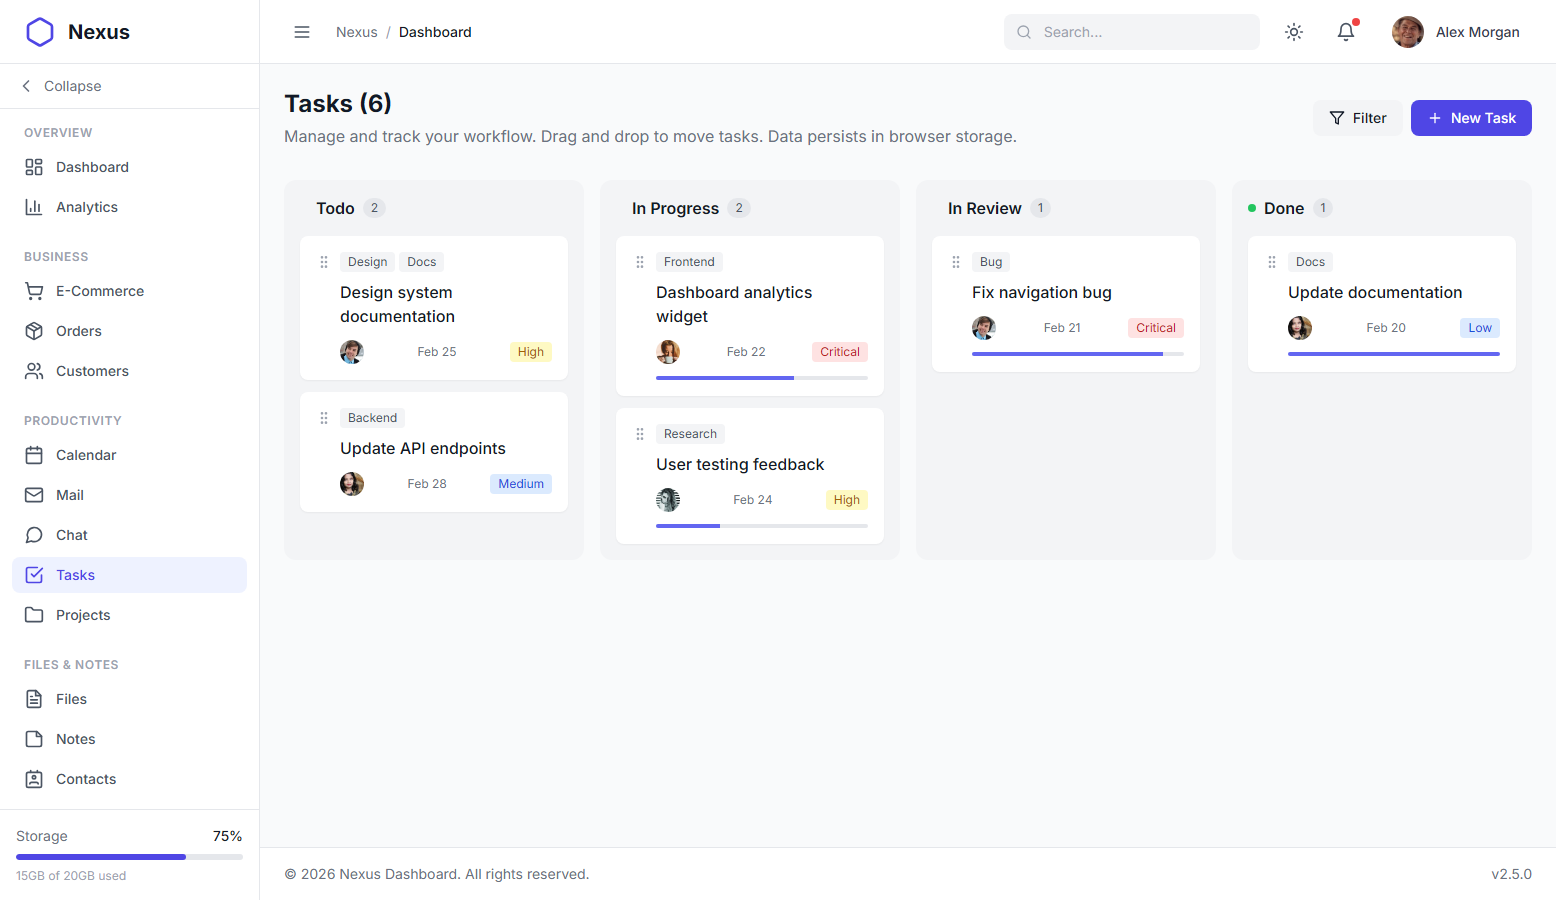Click the Todo column header

[x=335, y=208]
